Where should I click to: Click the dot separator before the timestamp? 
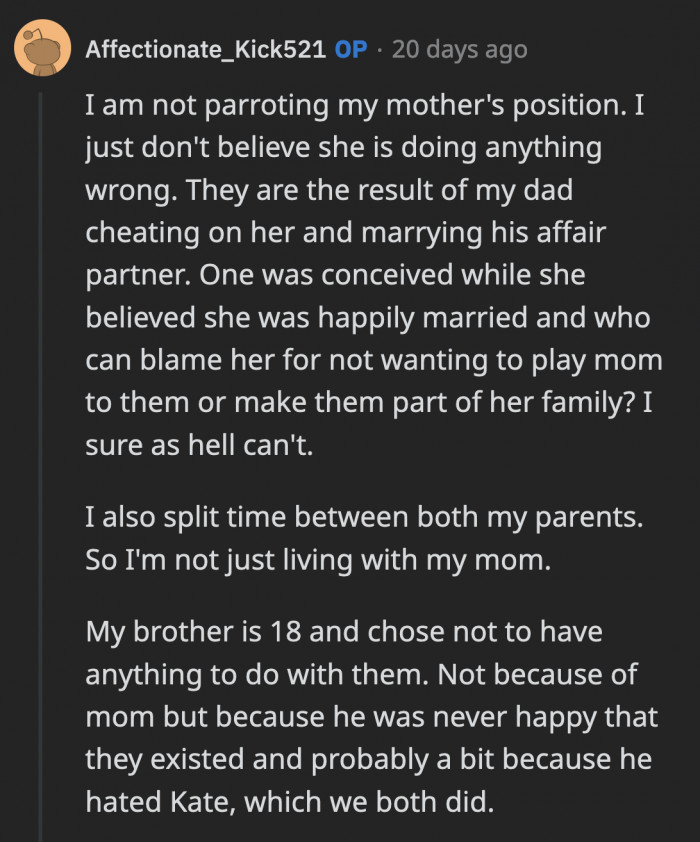pyautogui.click(x=381, y=48)
